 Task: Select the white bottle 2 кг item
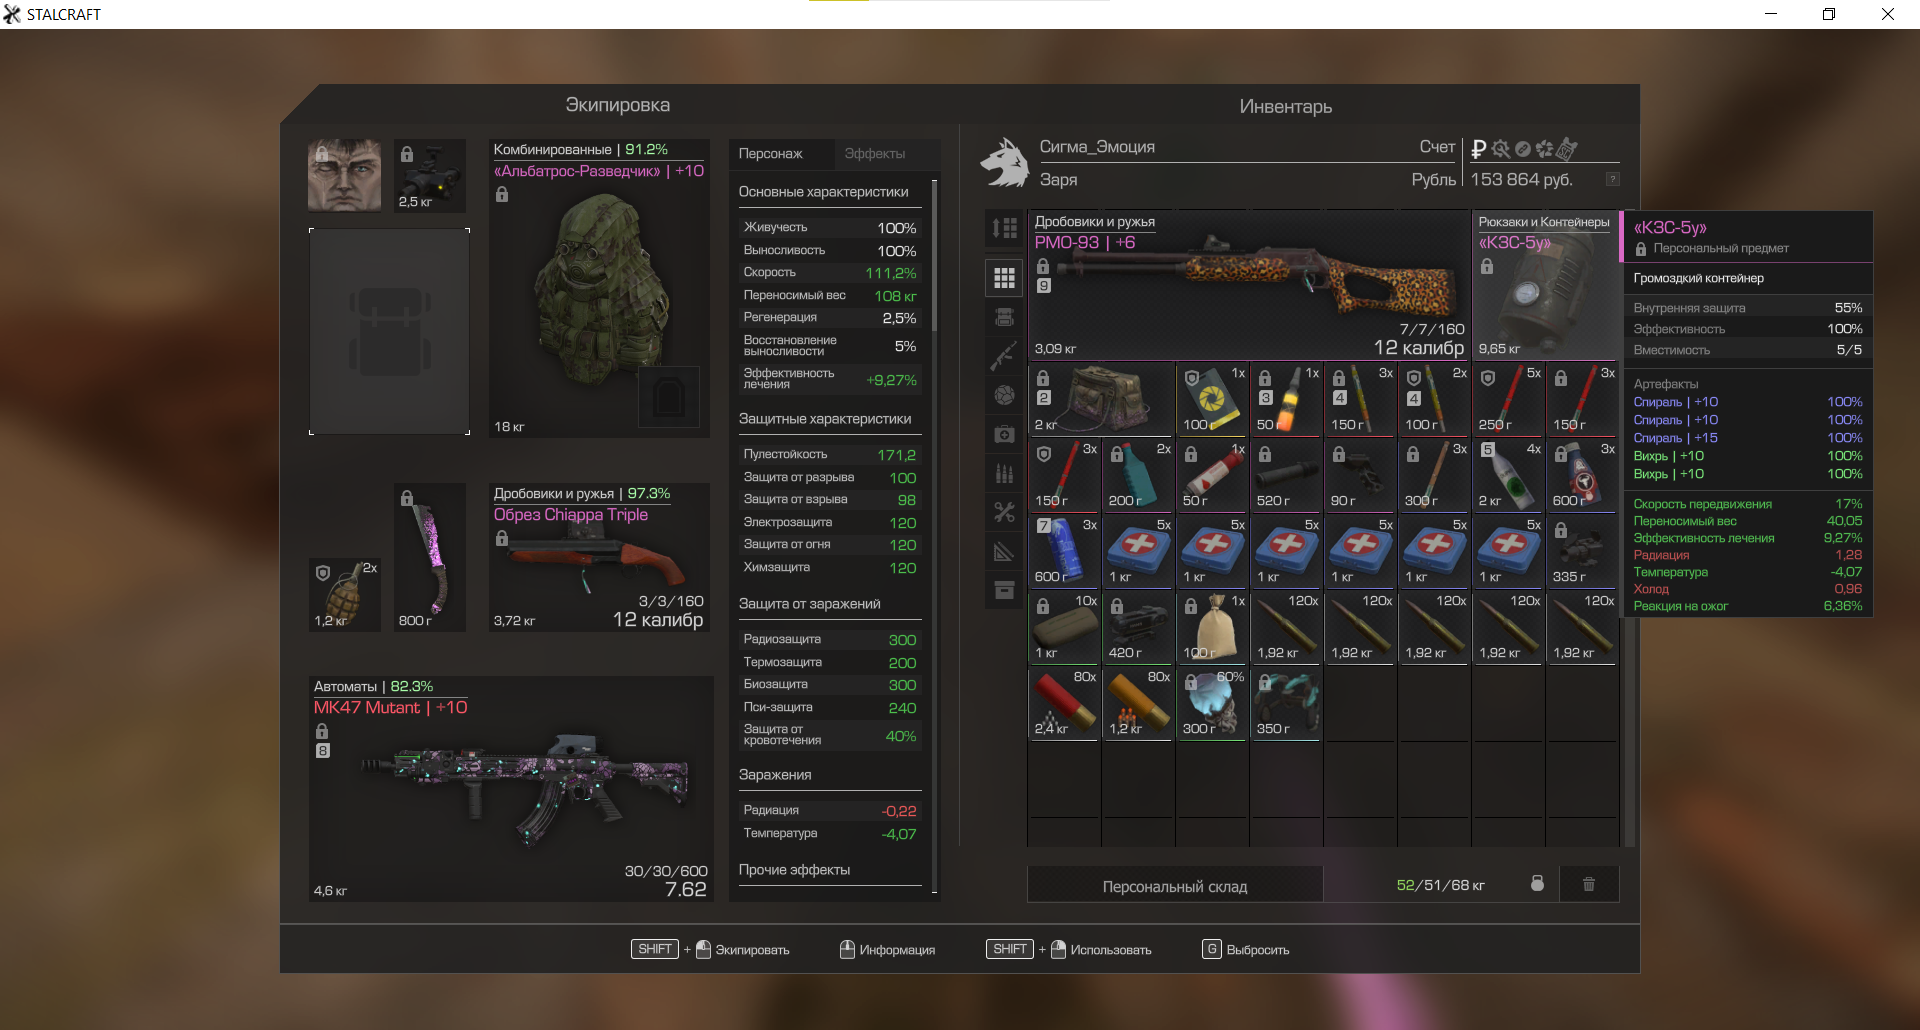coord(1508,475)
